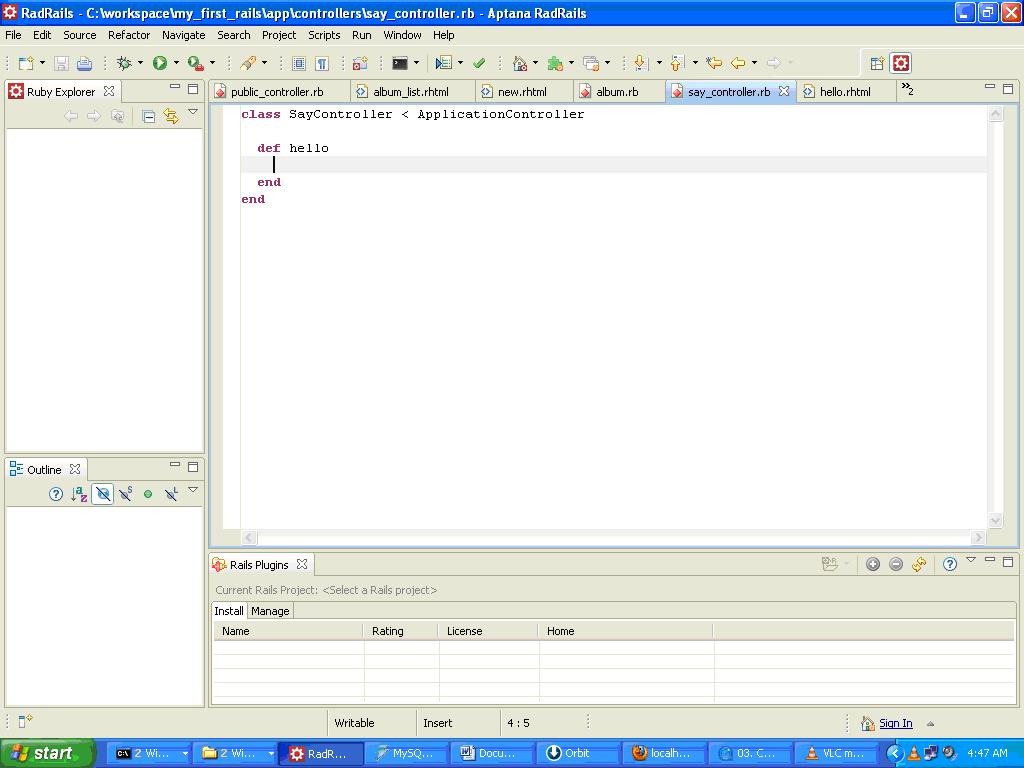The height and width of the screenshot is (768, 1024).
Task: Toggle alphabetical sort in the Outline panel
Action: pyautogui.click(x=78, y=493)
